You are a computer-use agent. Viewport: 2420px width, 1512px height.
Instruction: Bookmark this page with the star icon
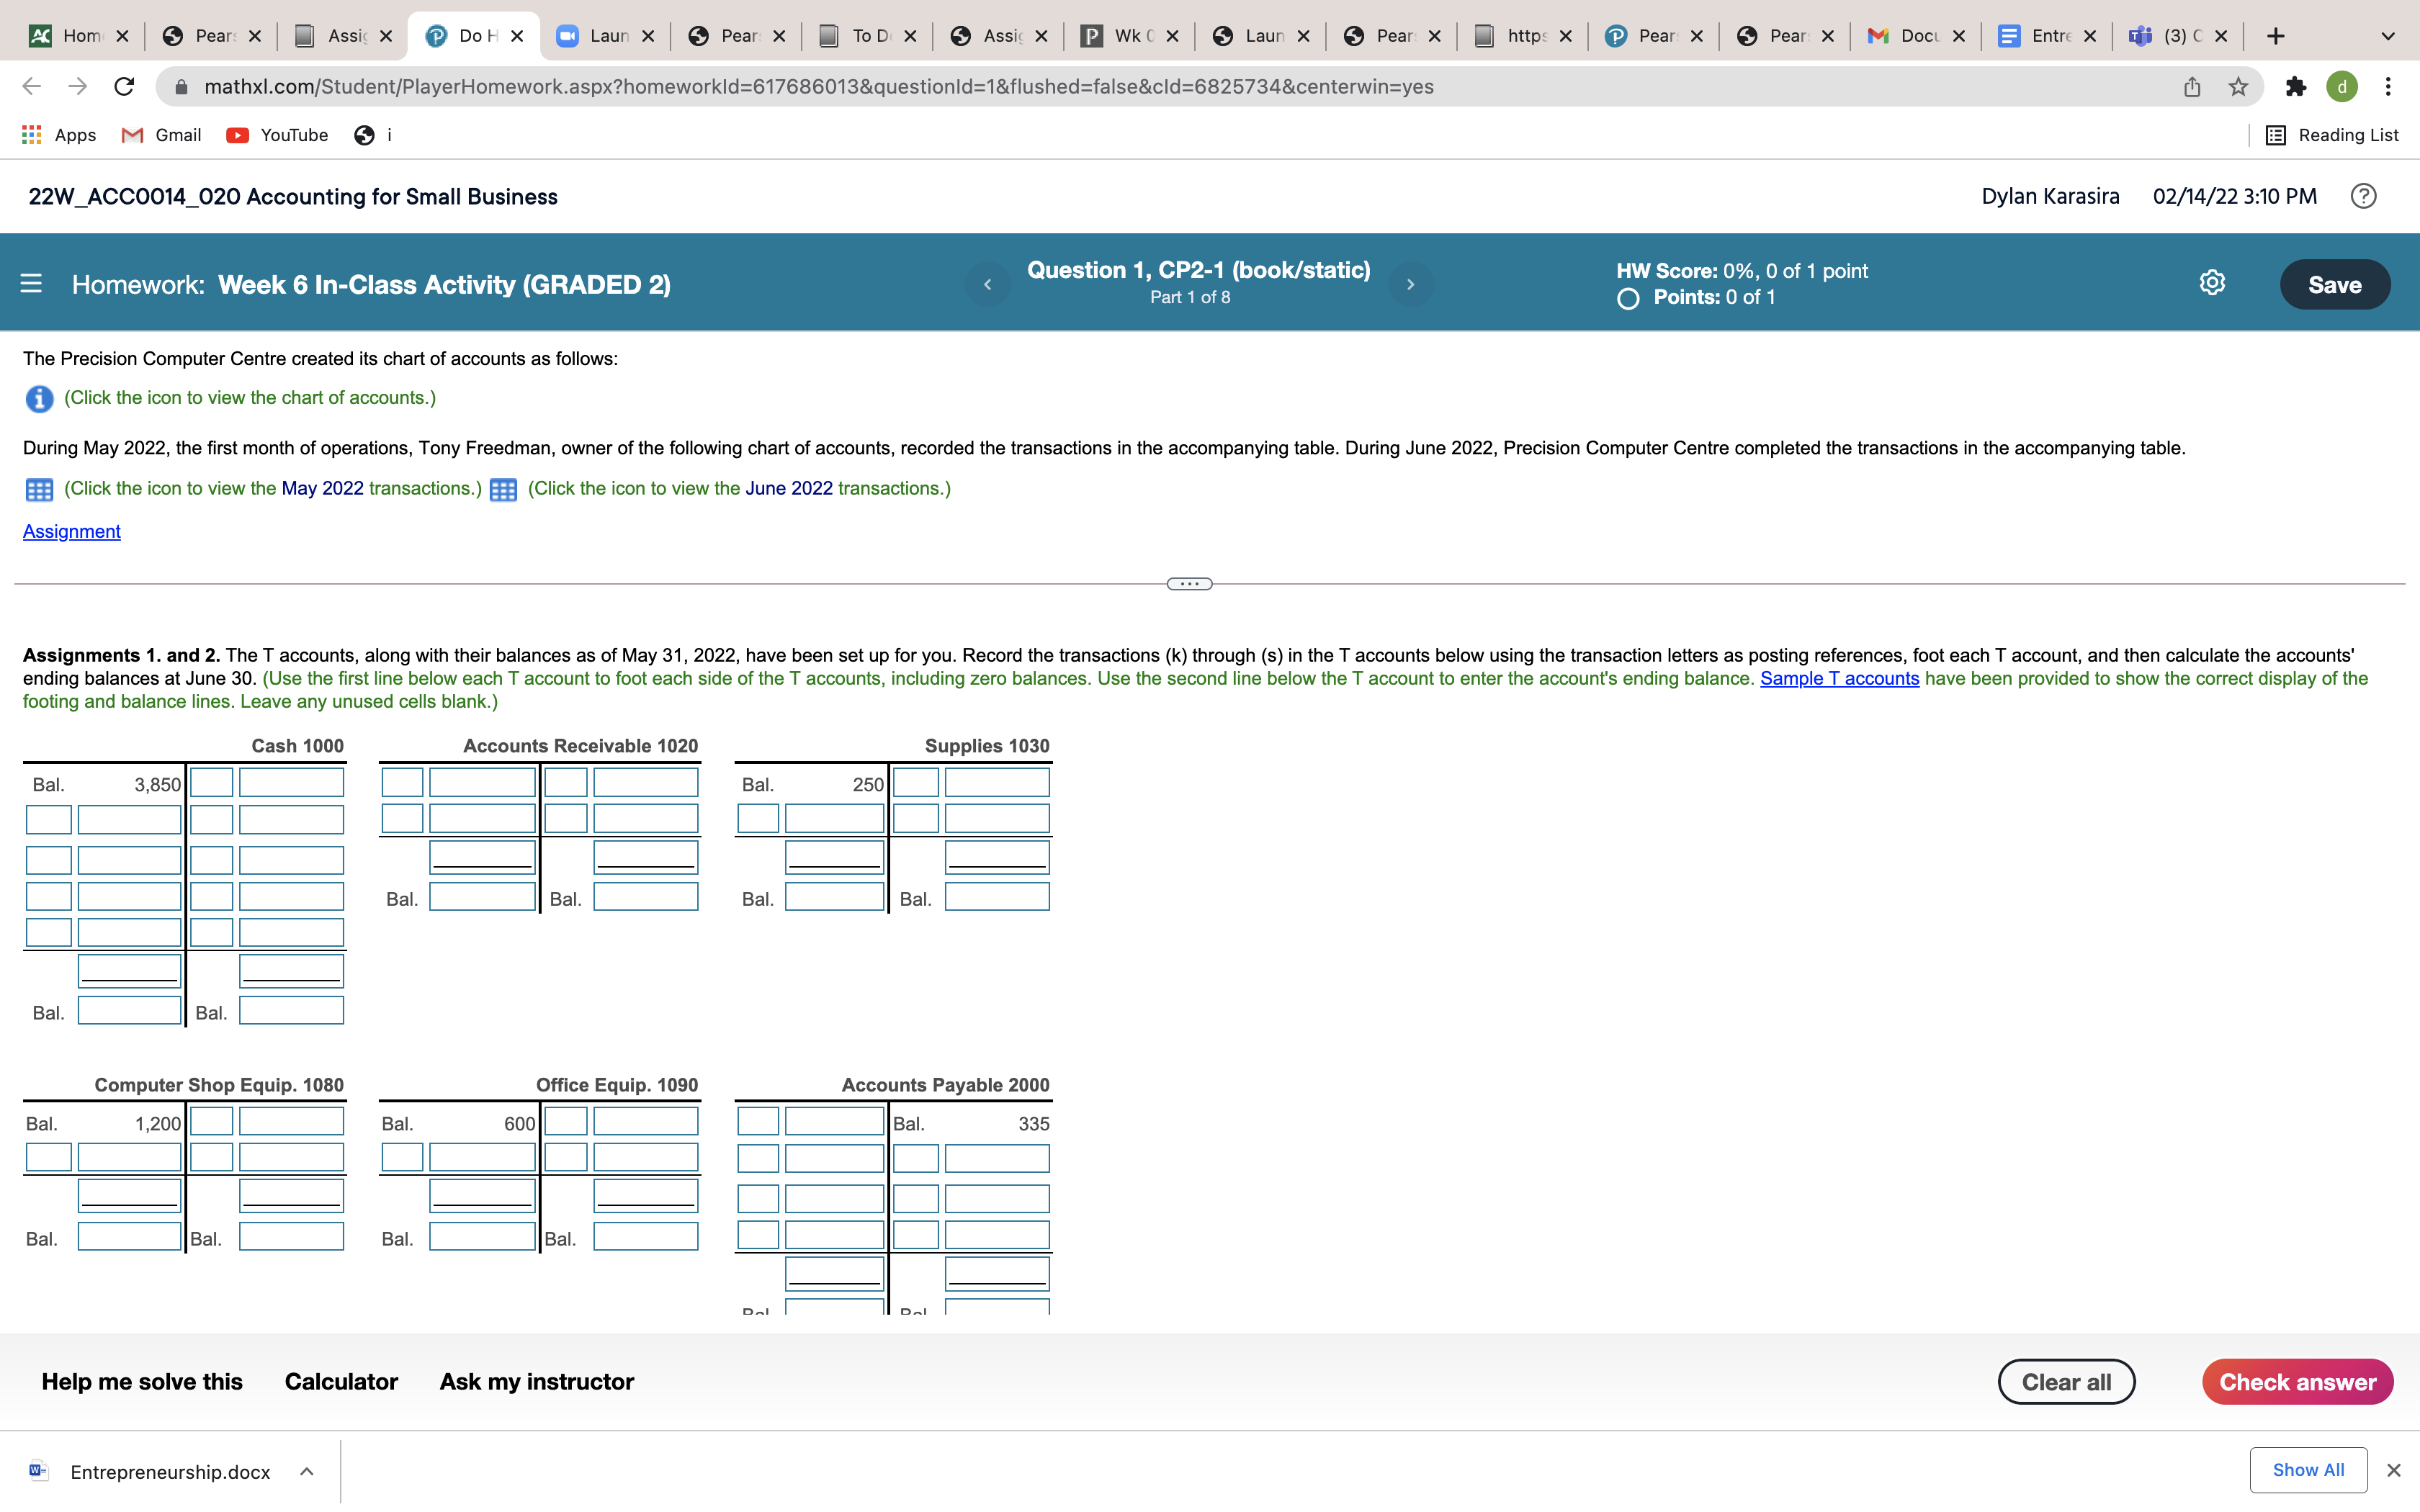point(2238,87)
